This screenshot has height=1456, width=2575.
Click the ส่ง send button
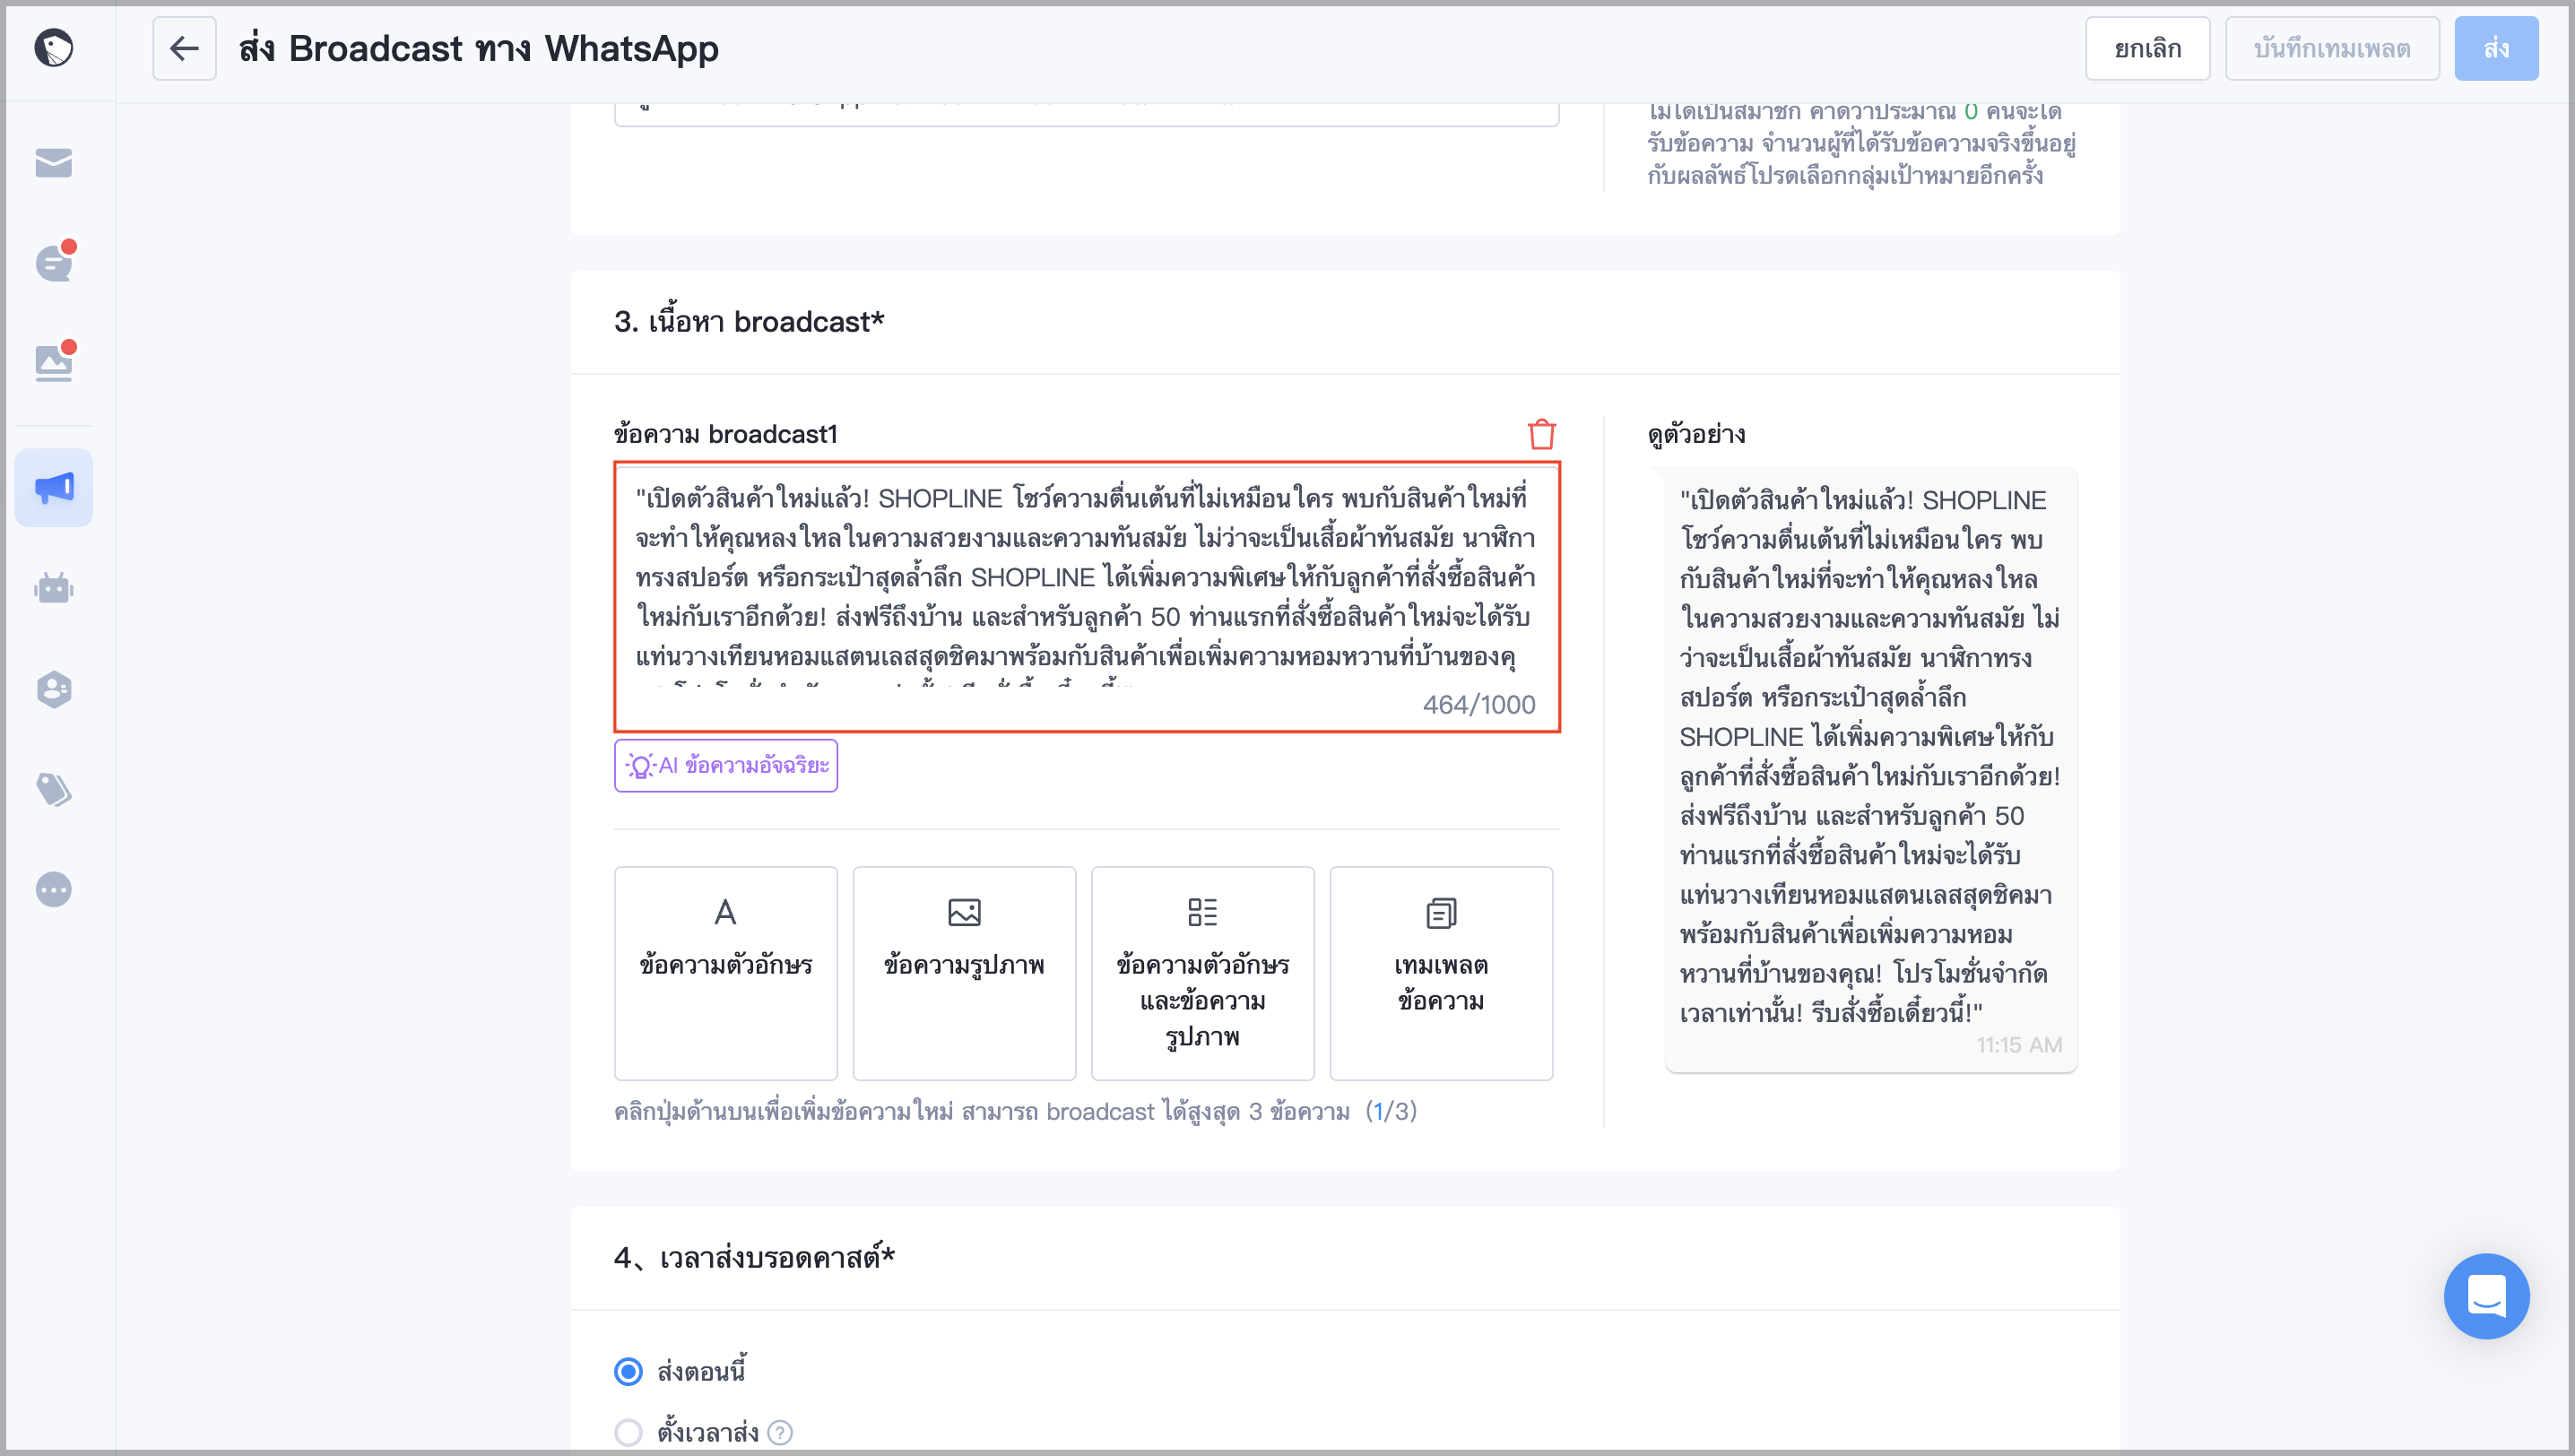point(2496,48)
